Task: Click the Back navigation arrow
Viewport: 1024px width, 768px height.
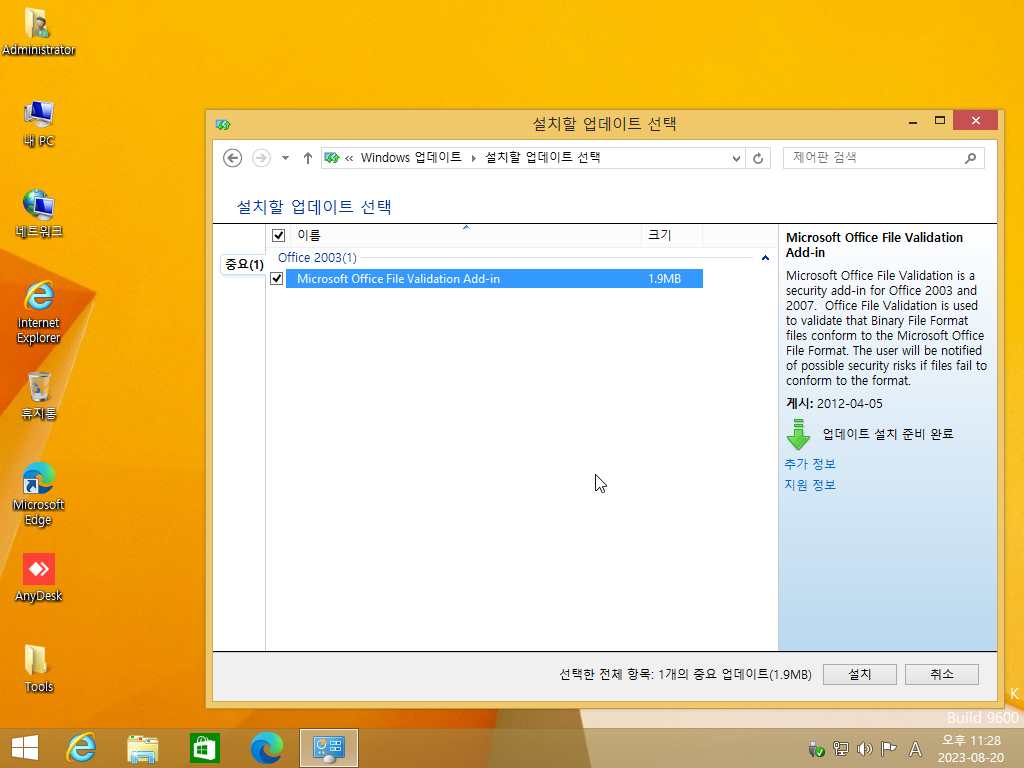Action: (x=232, y=158)
